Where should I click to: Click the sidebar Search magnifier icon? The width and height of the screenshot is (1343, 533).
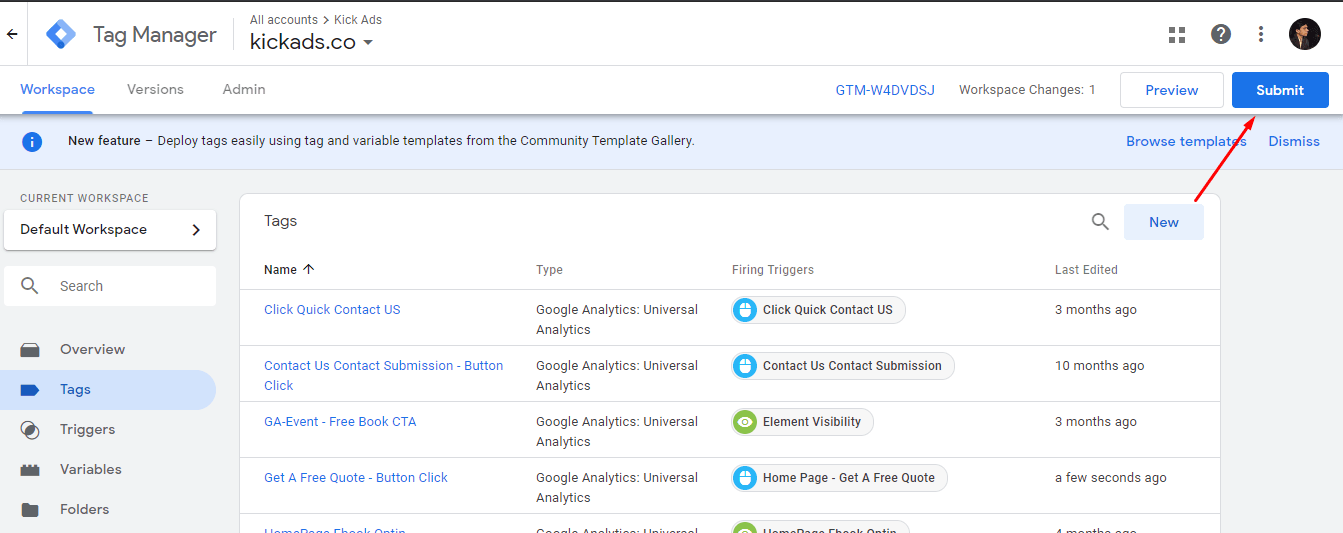tap(30, 286)
